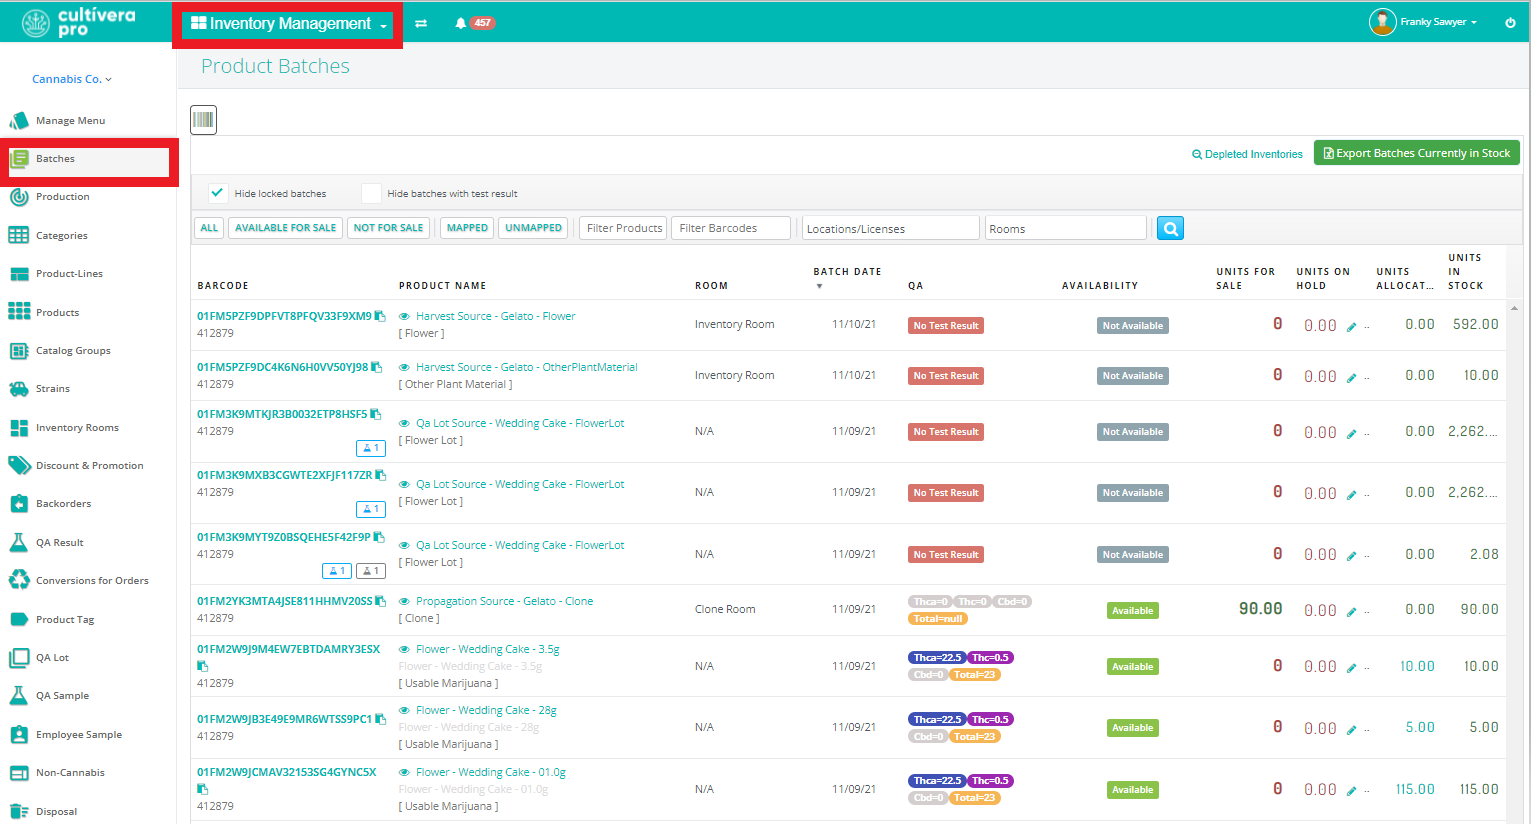The height and width of the screenshot is (824, 1531).
Task: Click the Inventory Rooms sidebar icon
Action: coord(18,428)
